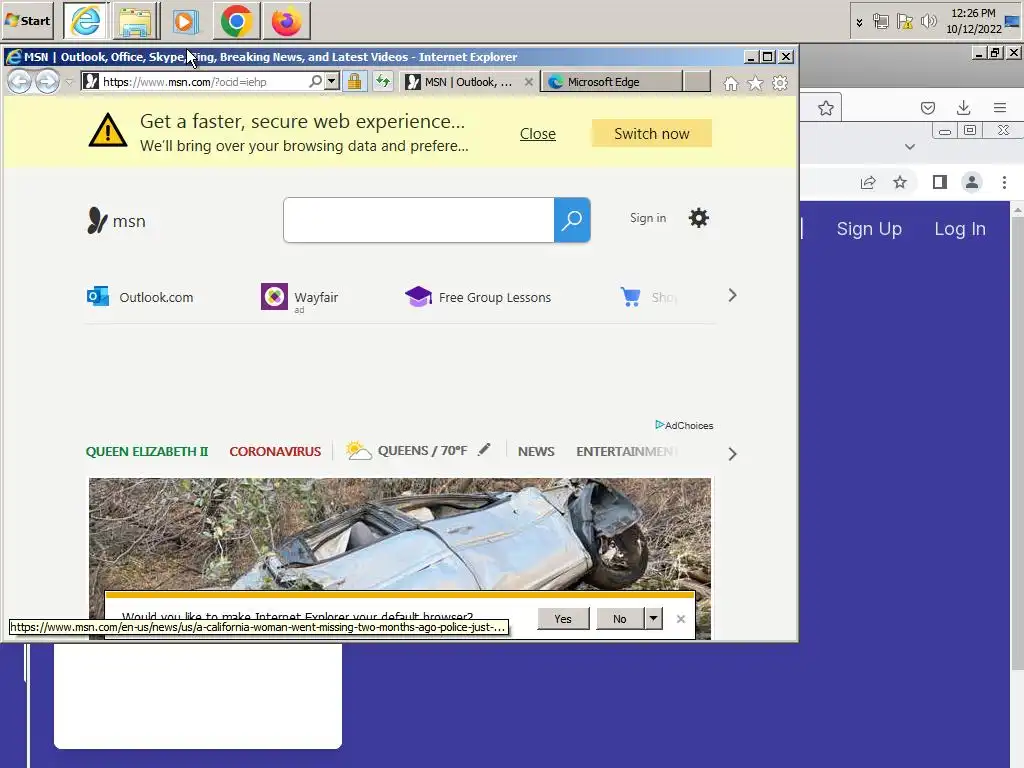1024x768 pixels.
Task: Show hidden system tray icons
Action: click(x=859, y=22)
